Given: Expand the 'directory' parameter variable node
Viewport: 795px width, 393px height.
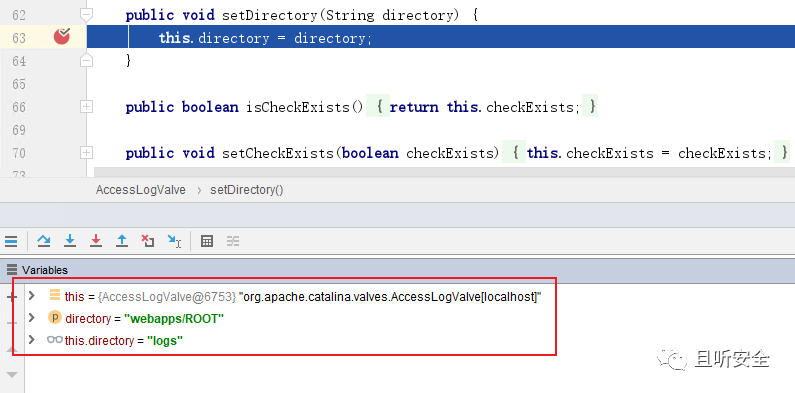Looking at the screenshot, I should 31,317.
